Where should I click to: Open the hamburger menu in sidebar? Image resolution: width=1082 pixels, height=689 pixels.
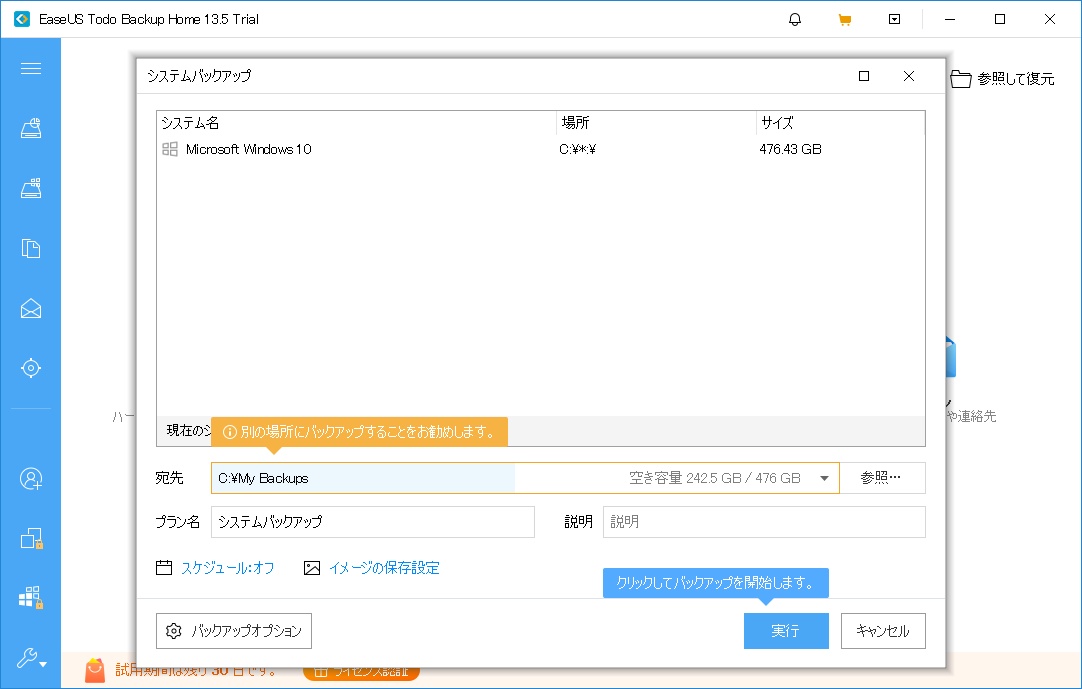pos(30,68)
